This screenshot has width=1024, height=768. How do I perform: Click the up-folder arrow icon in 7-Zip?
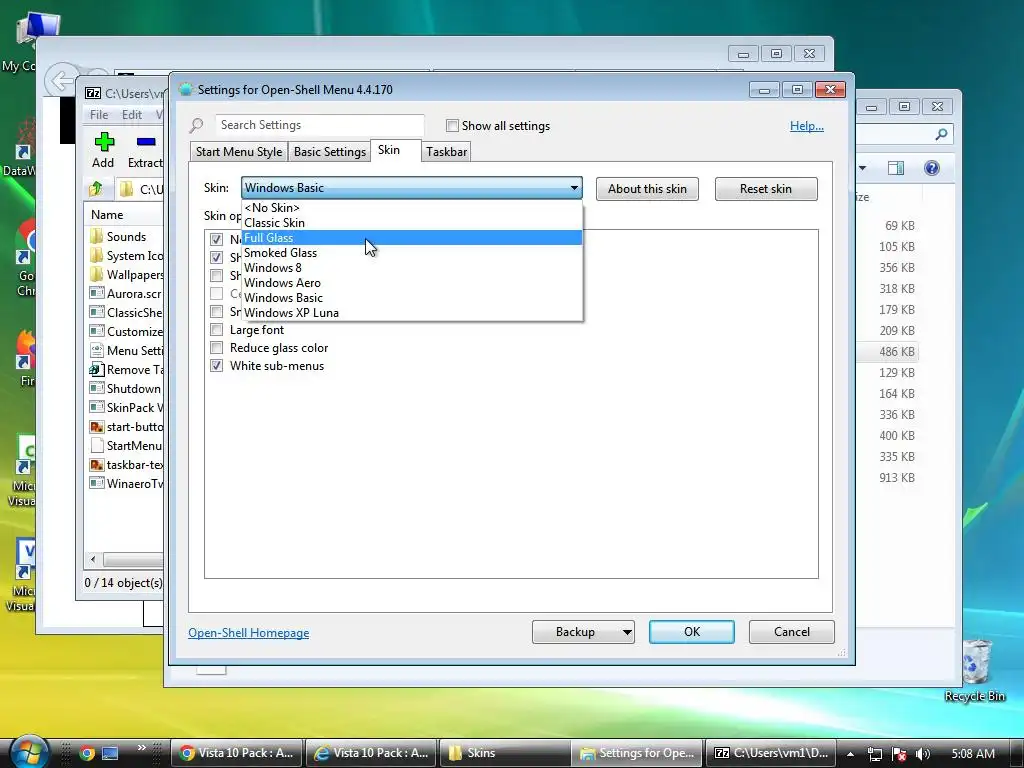(x=96, y=189)
